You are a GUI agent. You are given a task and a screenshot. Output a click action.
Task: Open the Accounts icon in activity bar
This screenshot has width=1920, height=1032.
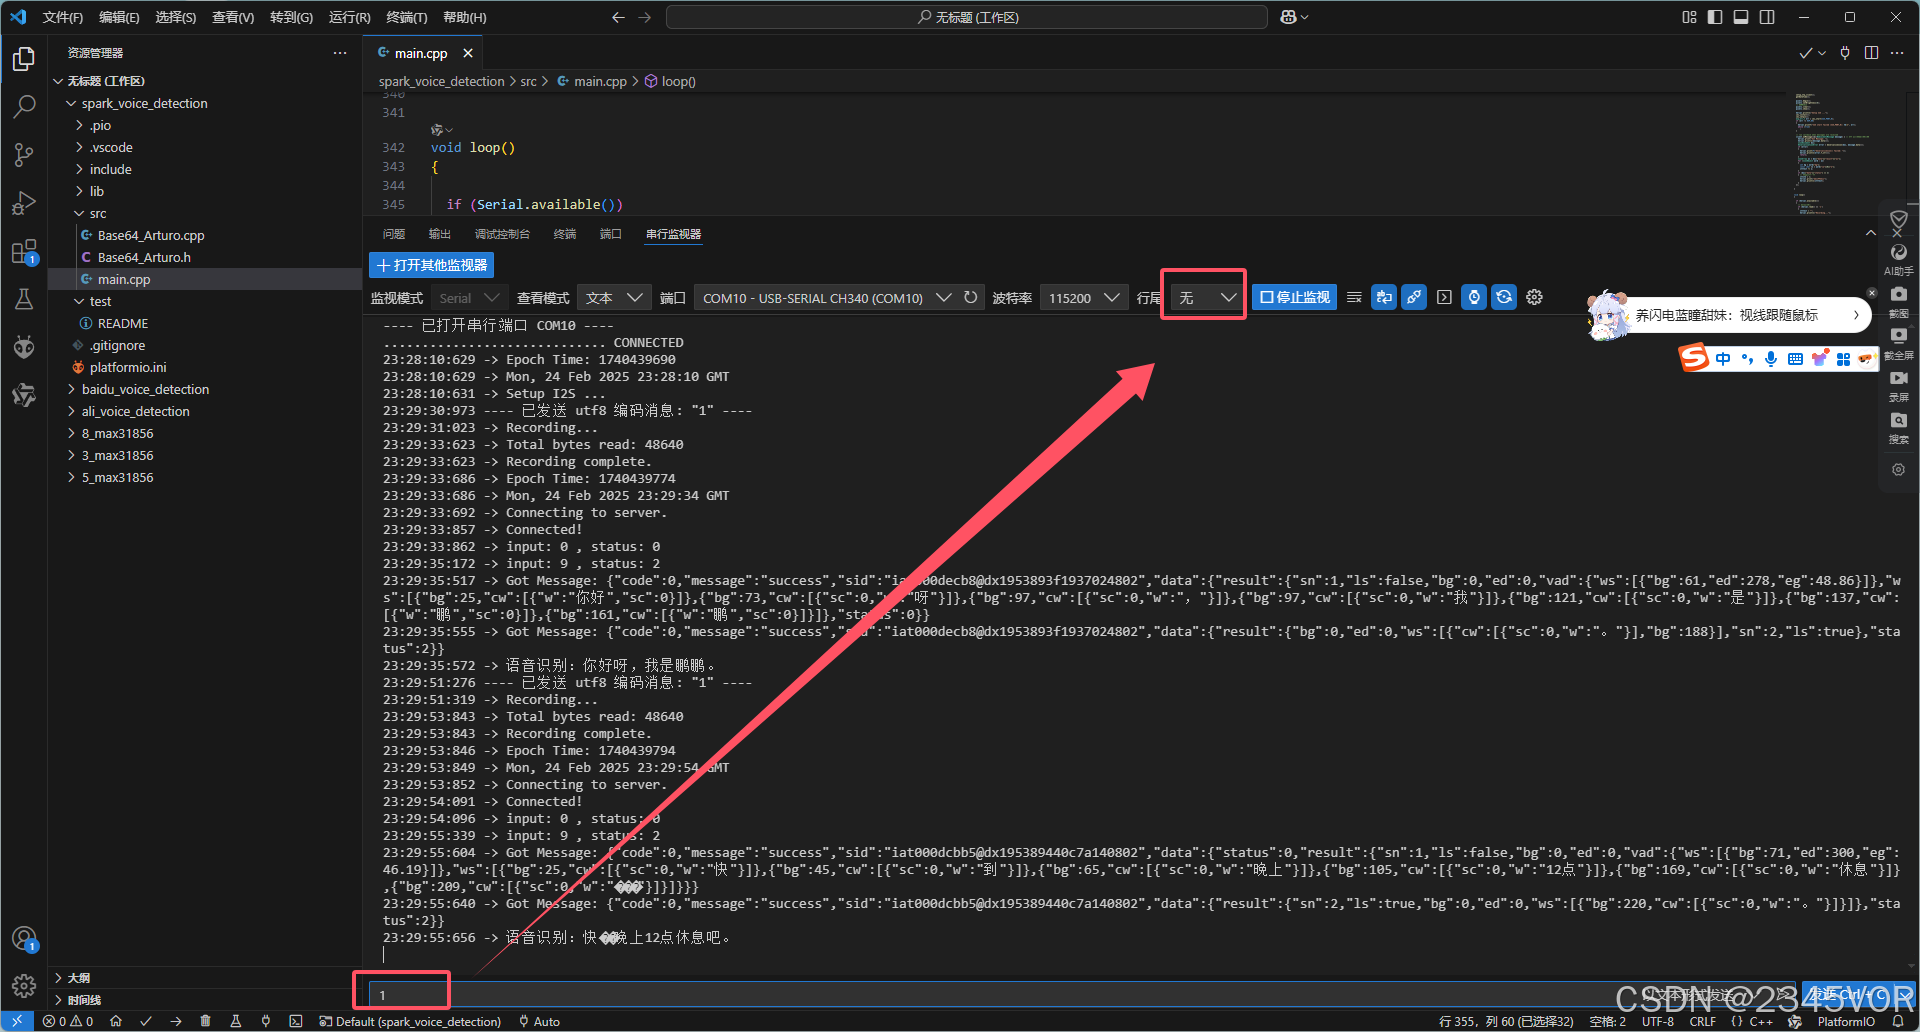click(x=24, y=939)
